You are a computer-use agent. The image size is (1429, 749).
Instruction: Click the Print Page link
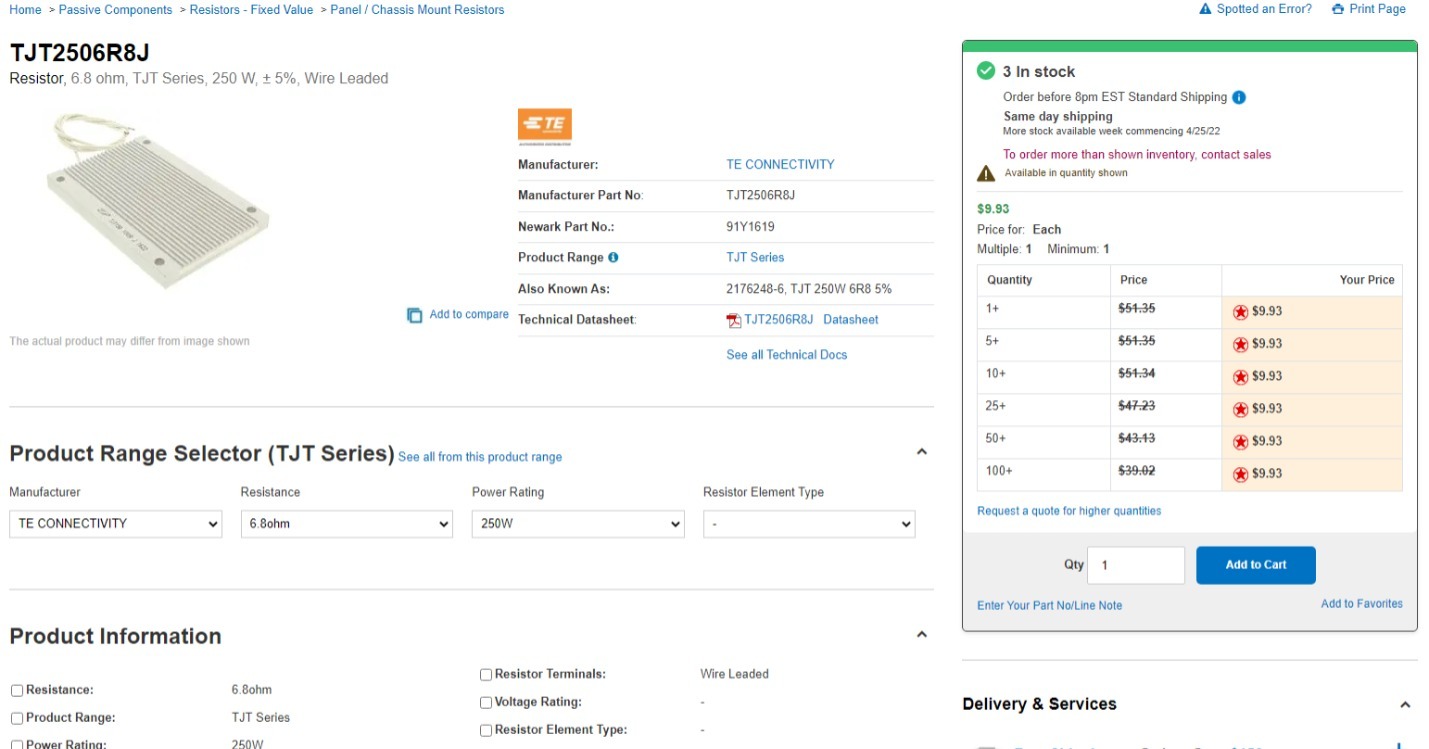coord(1377,9)
